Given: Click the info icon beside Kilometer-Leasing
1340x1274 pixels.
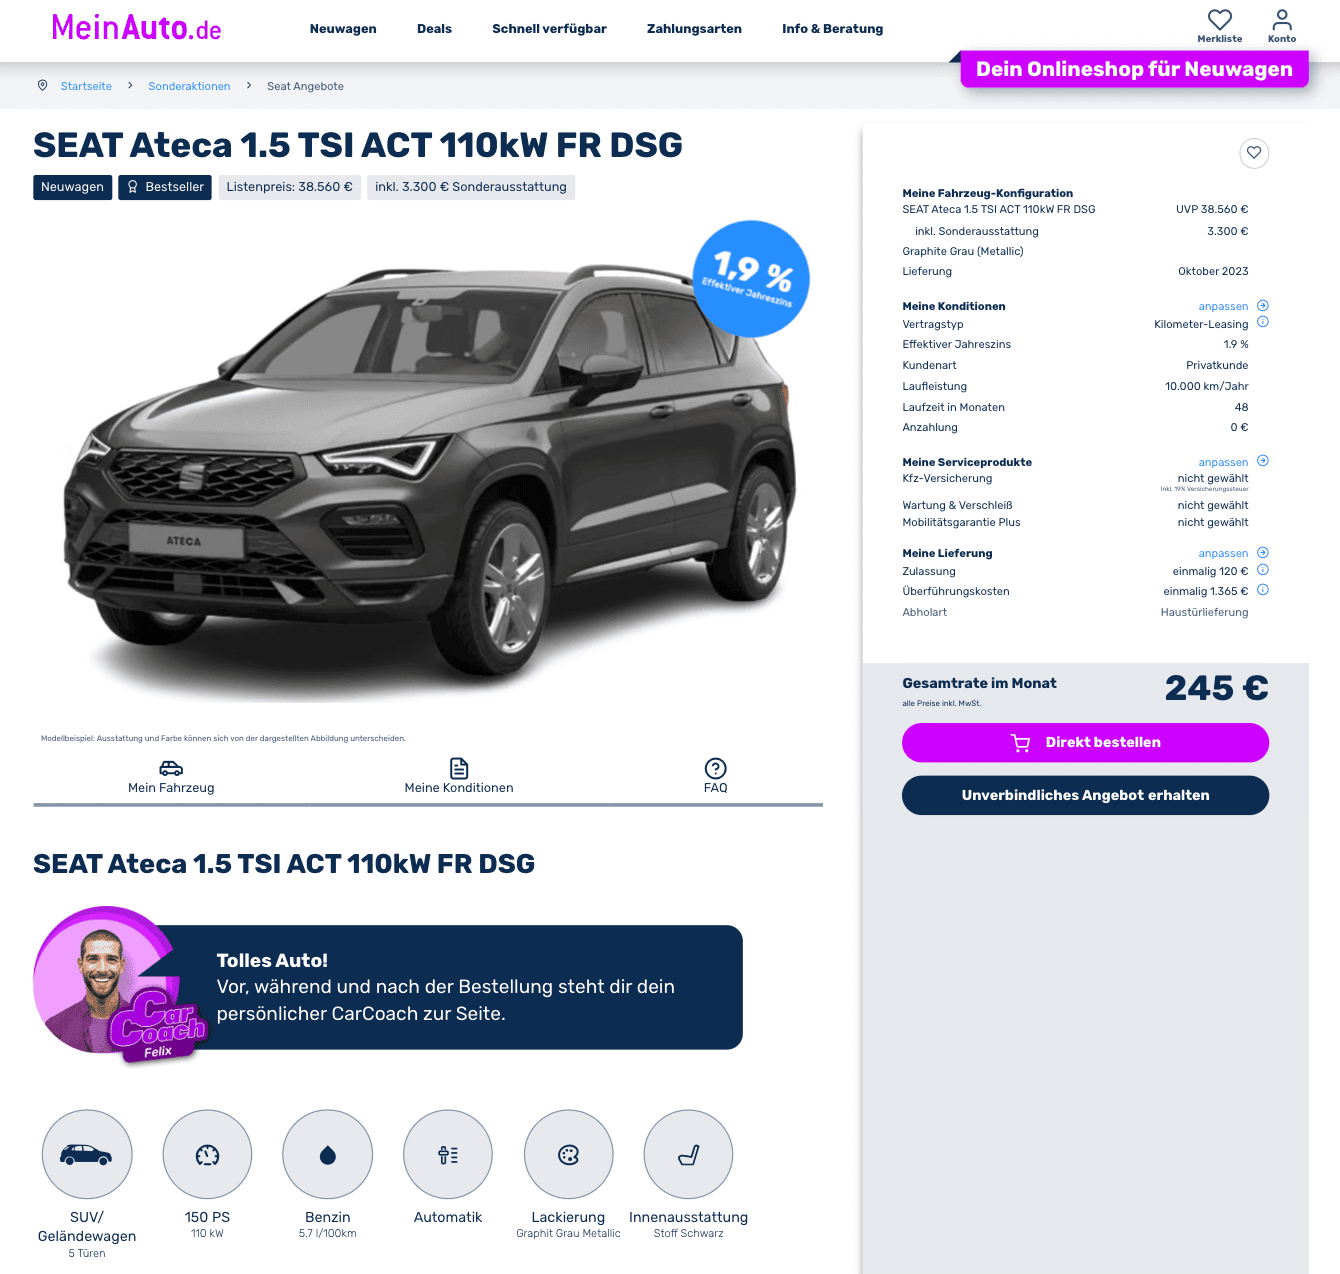Looking at the screenshot, I should 1263,322.
